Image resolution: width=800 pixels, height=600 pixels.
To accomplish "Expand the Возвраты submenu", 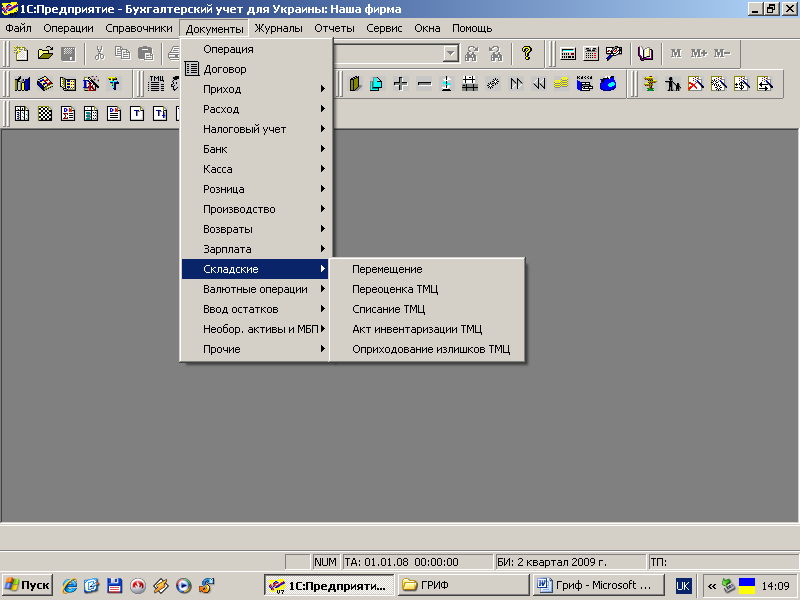I will point(257,229).
